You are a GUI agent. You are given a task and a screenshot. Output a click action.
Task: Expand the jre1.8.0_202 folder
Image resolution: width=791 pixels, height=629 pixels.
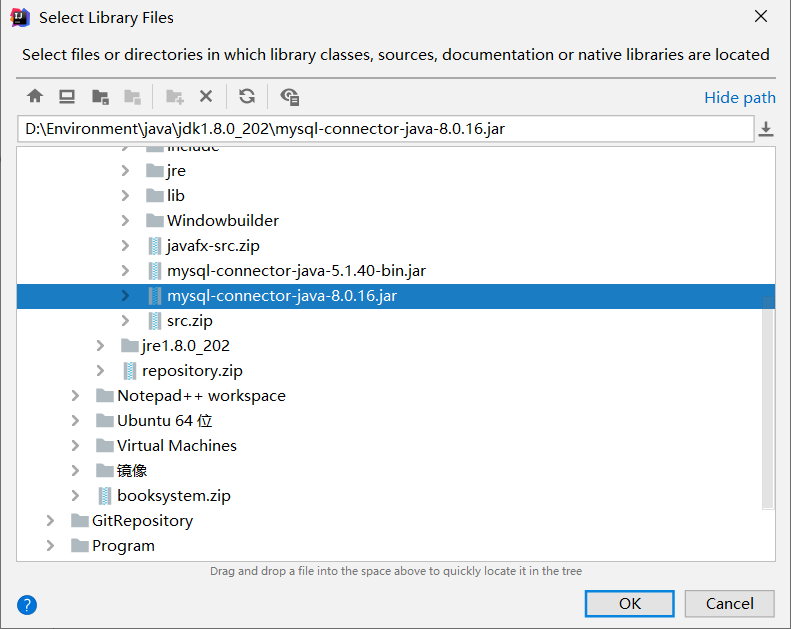point(100,346)
